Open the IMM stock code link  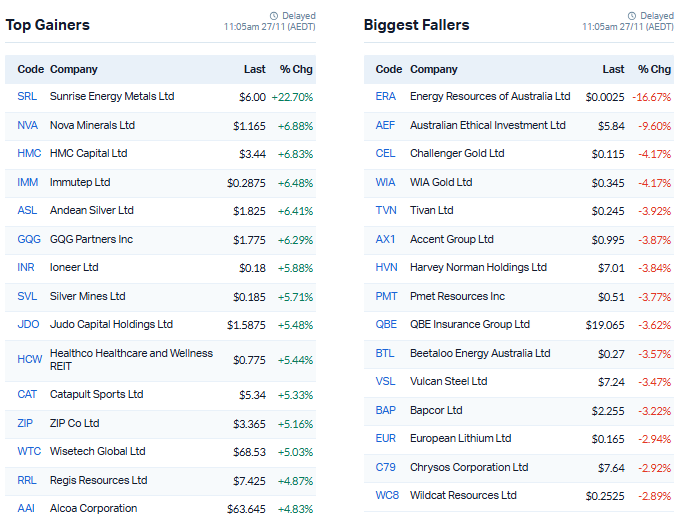tap(28, 182)
